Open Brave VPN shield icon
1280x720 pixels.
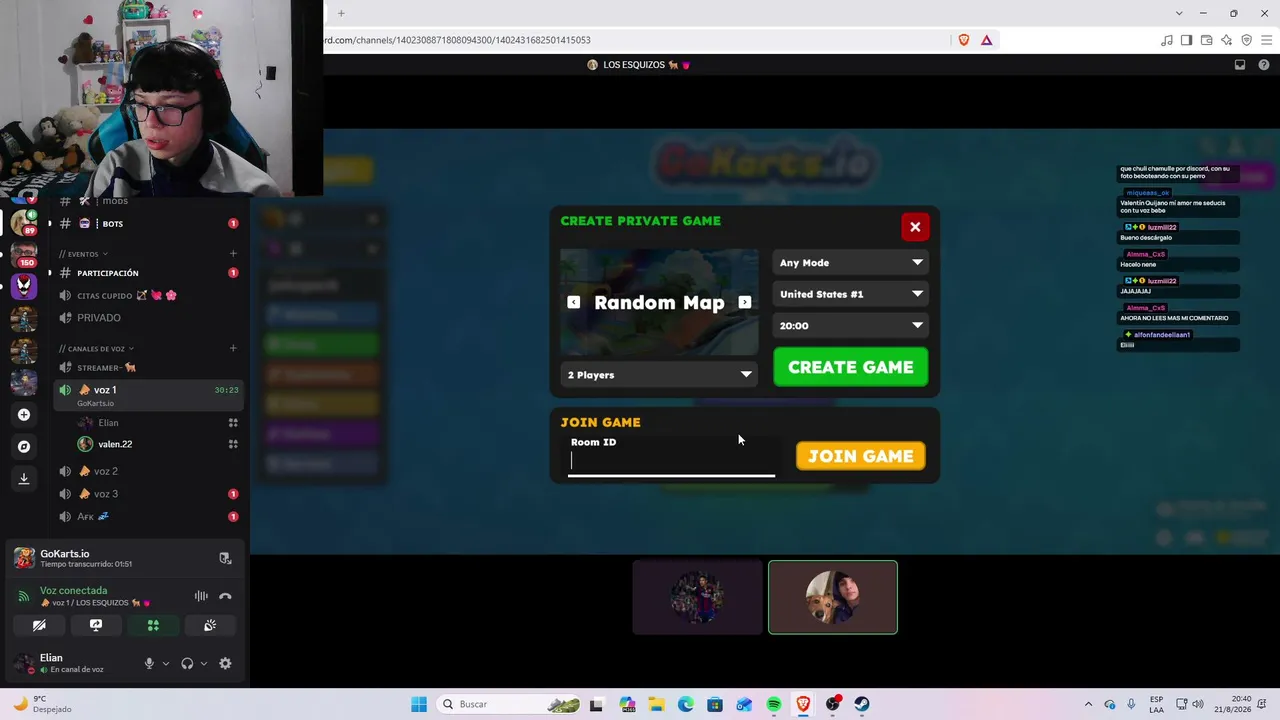(1246, 40)
